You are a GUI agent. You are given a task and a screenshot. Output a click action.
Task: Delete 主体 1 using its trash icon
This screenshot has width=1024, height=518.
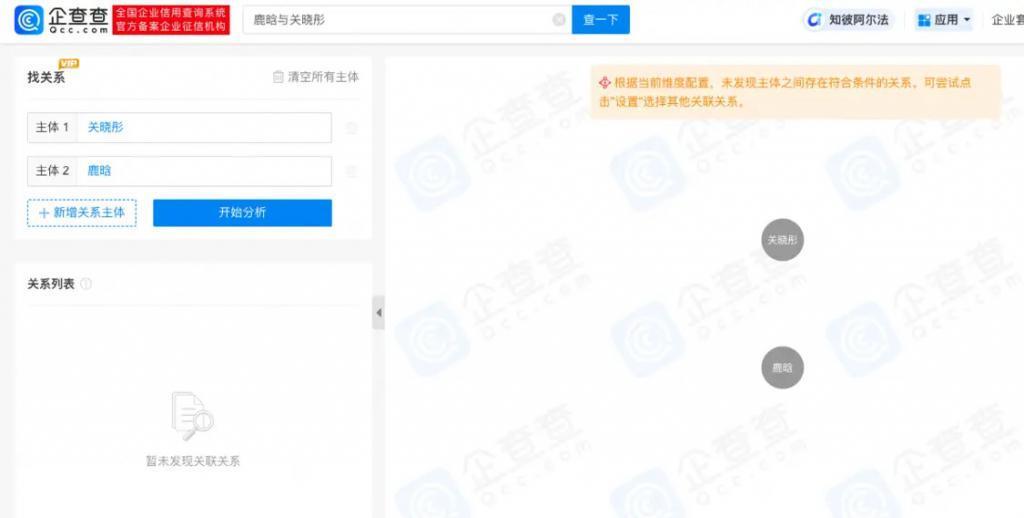[351, 128]
